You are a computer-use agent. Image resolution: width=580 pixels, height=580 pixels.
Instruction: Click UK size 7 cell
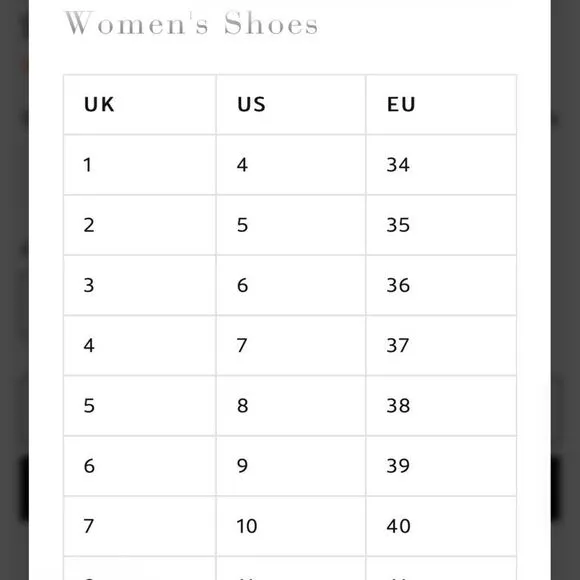tap(140, 526)
